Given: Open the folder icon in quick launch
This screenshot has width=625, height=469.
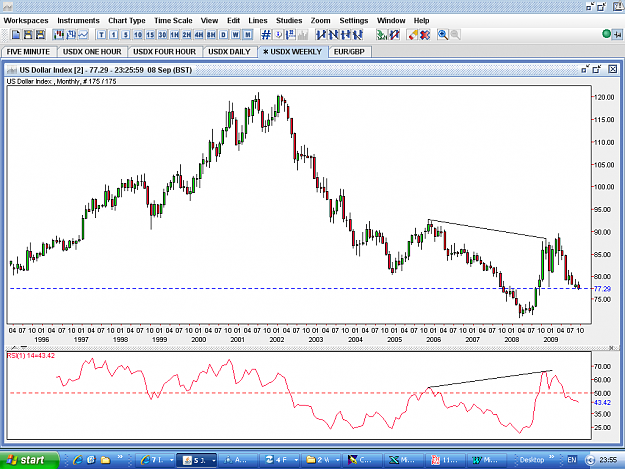Looking at the screenshot, I should [105, 460].
